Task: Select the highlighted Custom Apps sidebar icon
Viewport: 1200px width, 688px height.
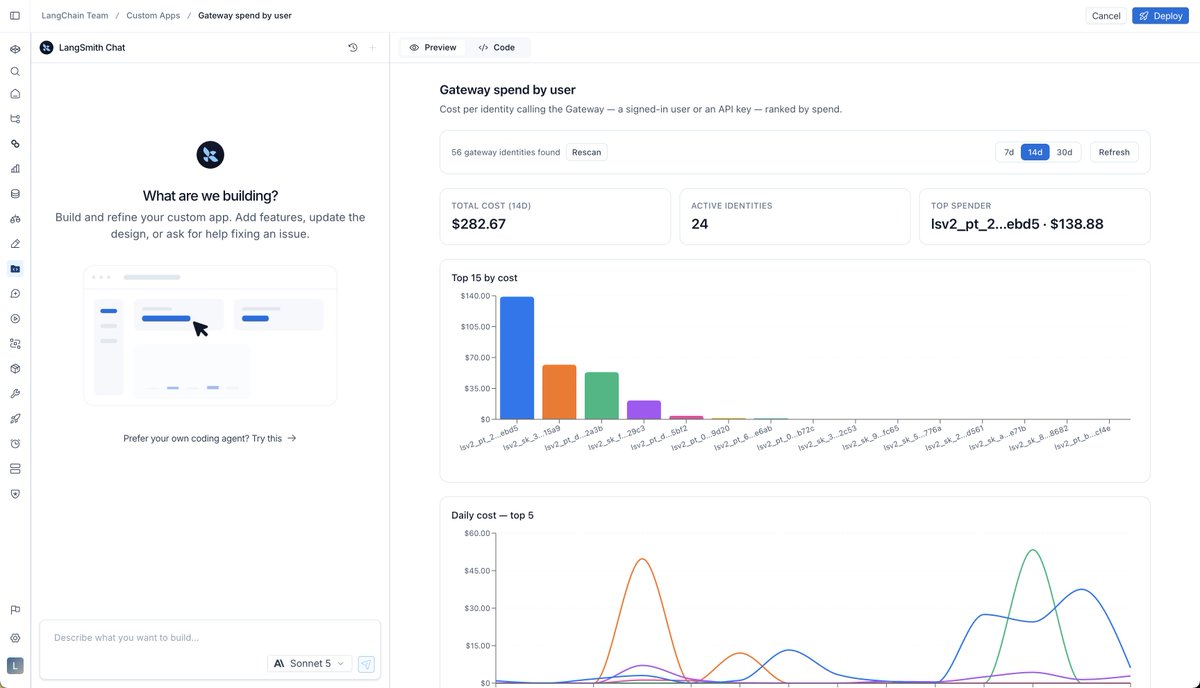Action: pos(15,269)
